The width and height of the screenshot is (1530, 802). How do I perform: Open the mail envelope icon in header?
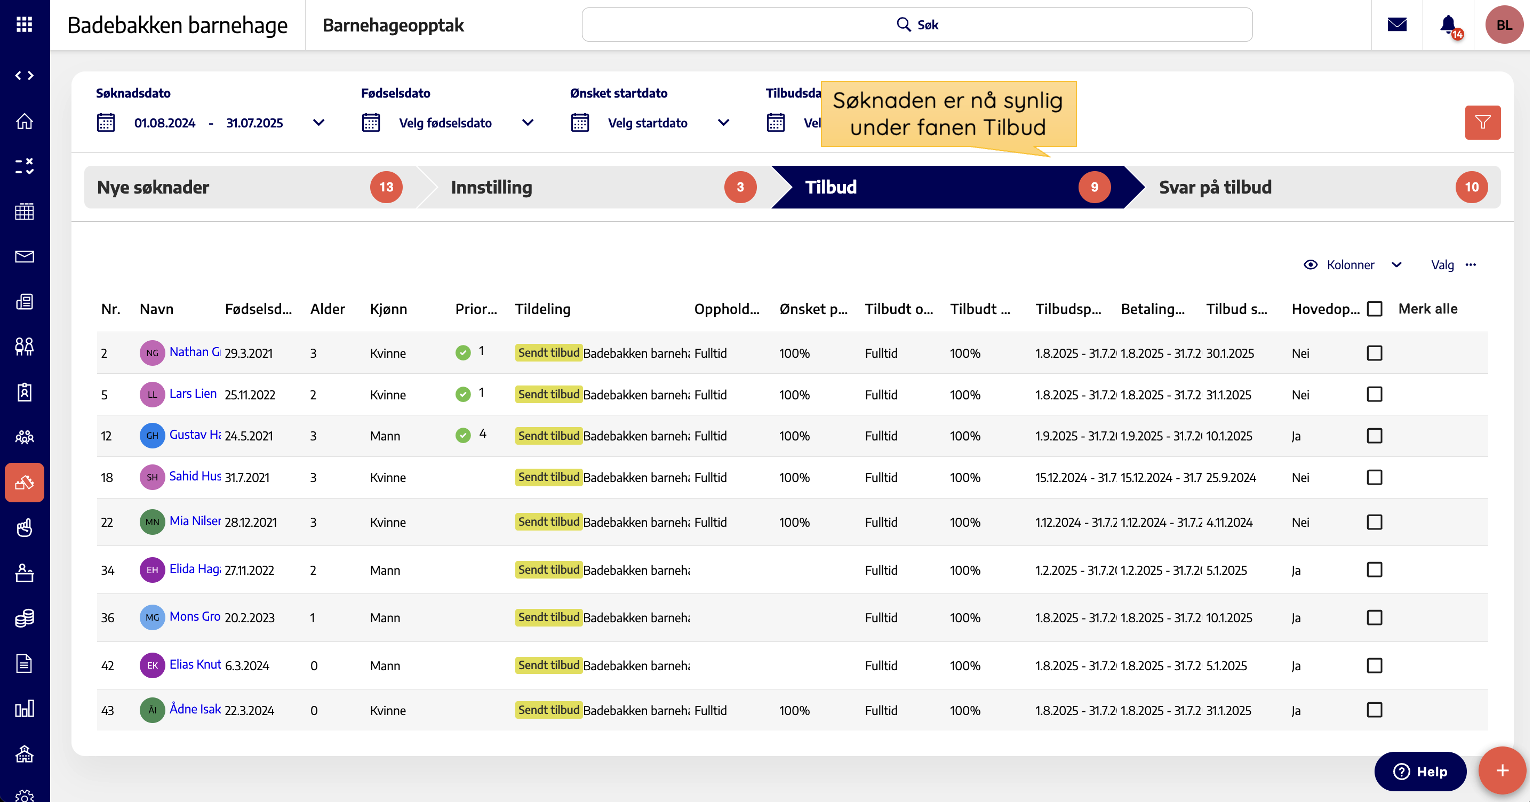[1397, 25]
